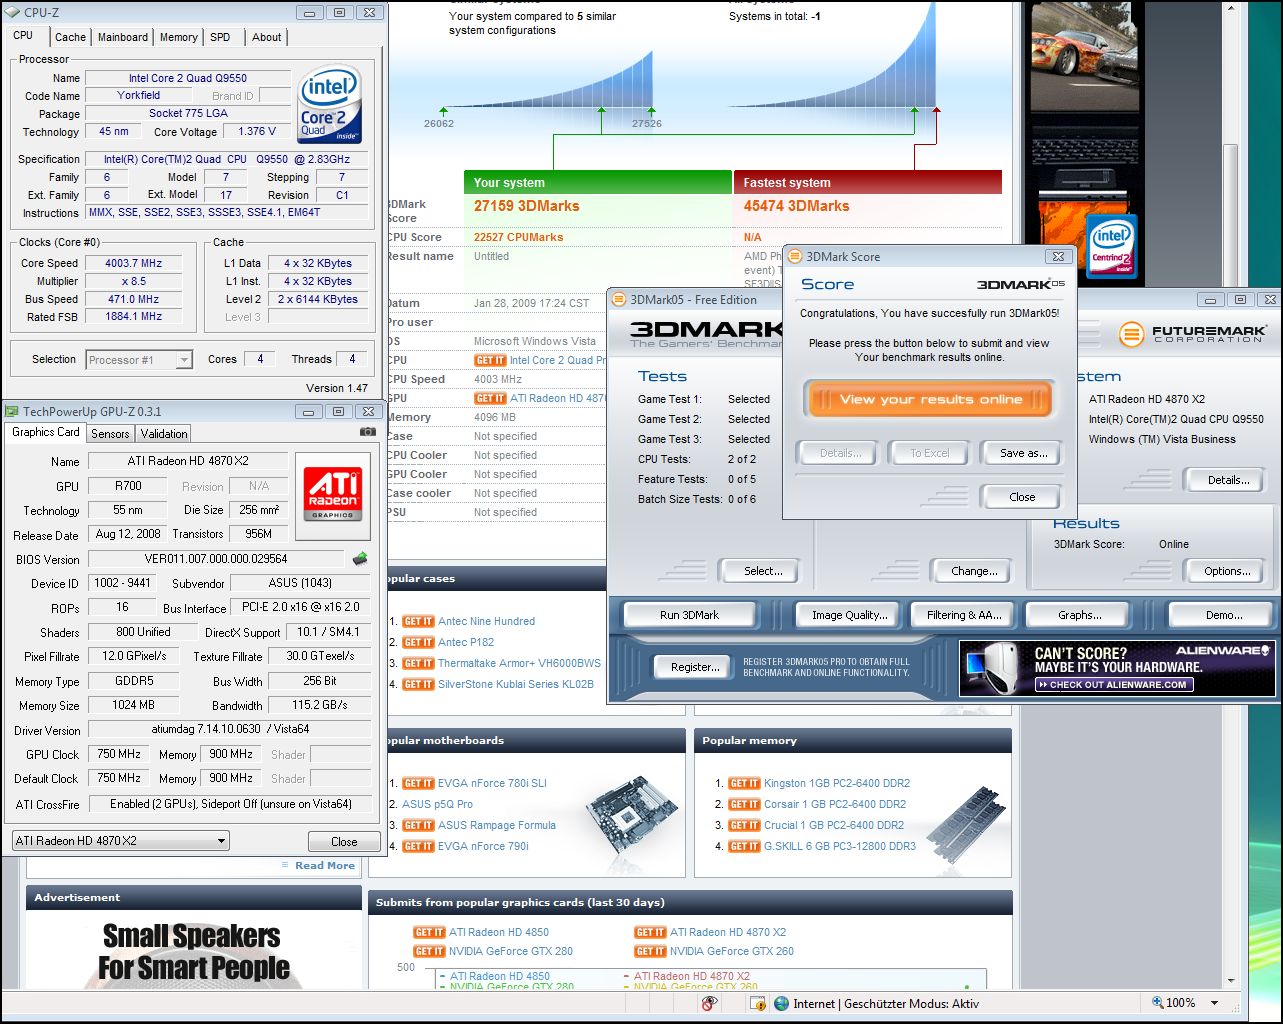The image size is (1283, 1024).
Task: Click Close in the 3DMark Score dialog
Action: point(1022,497)
